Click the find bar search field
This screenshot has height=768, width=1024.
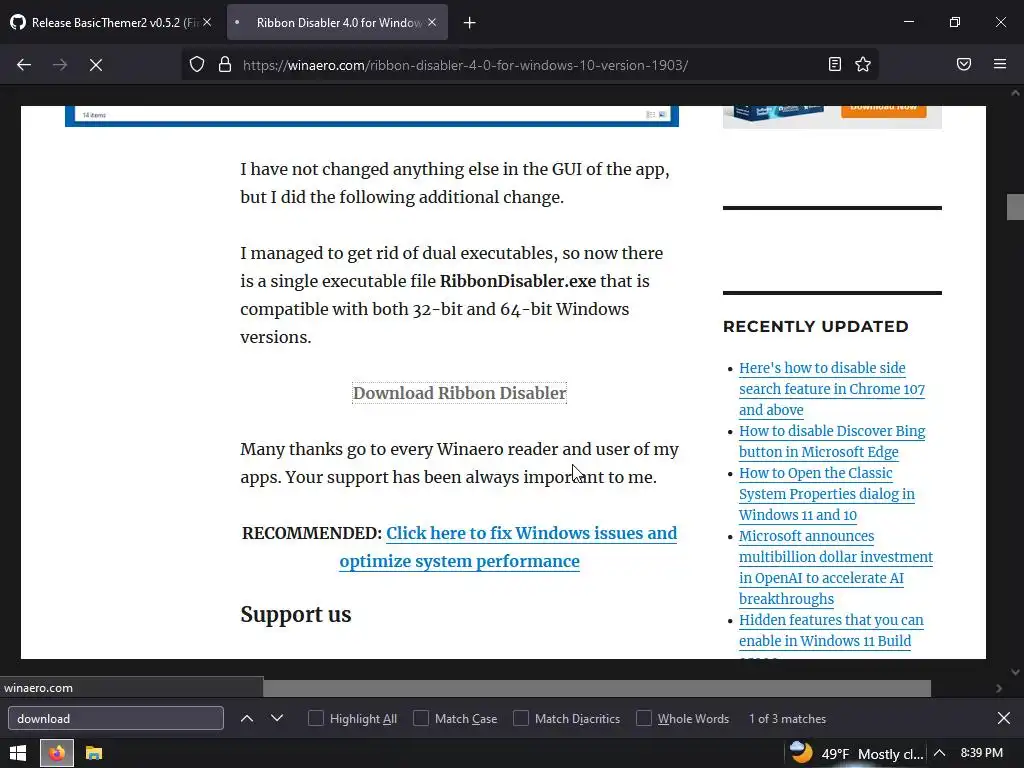[x=116, y=718]
